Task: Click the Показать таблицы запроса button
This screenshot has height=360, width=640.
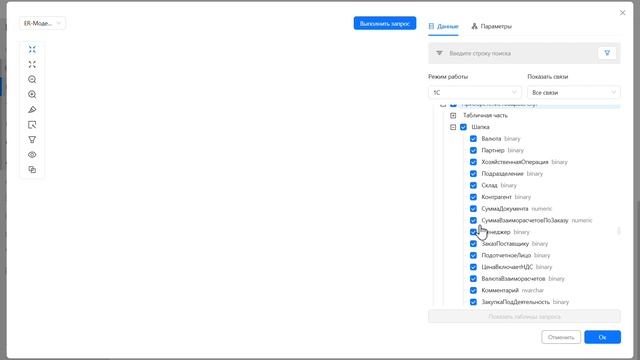Action: point(524,316)
